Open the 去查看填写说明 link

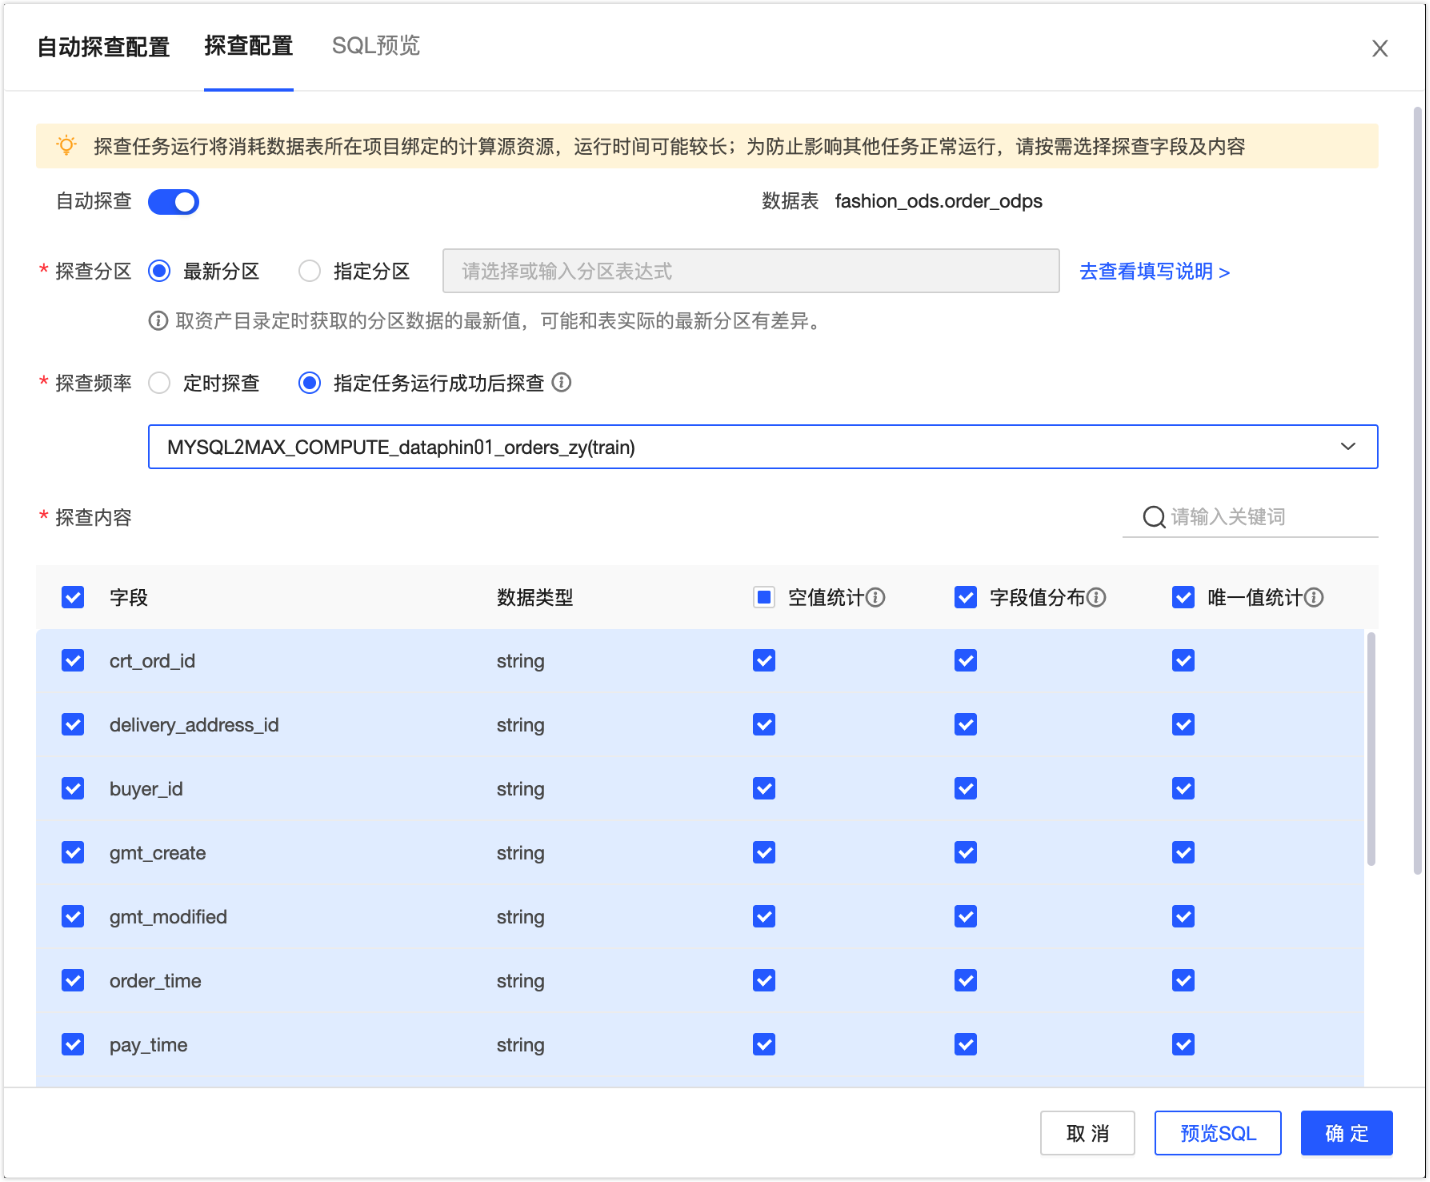coord(1154,272)
